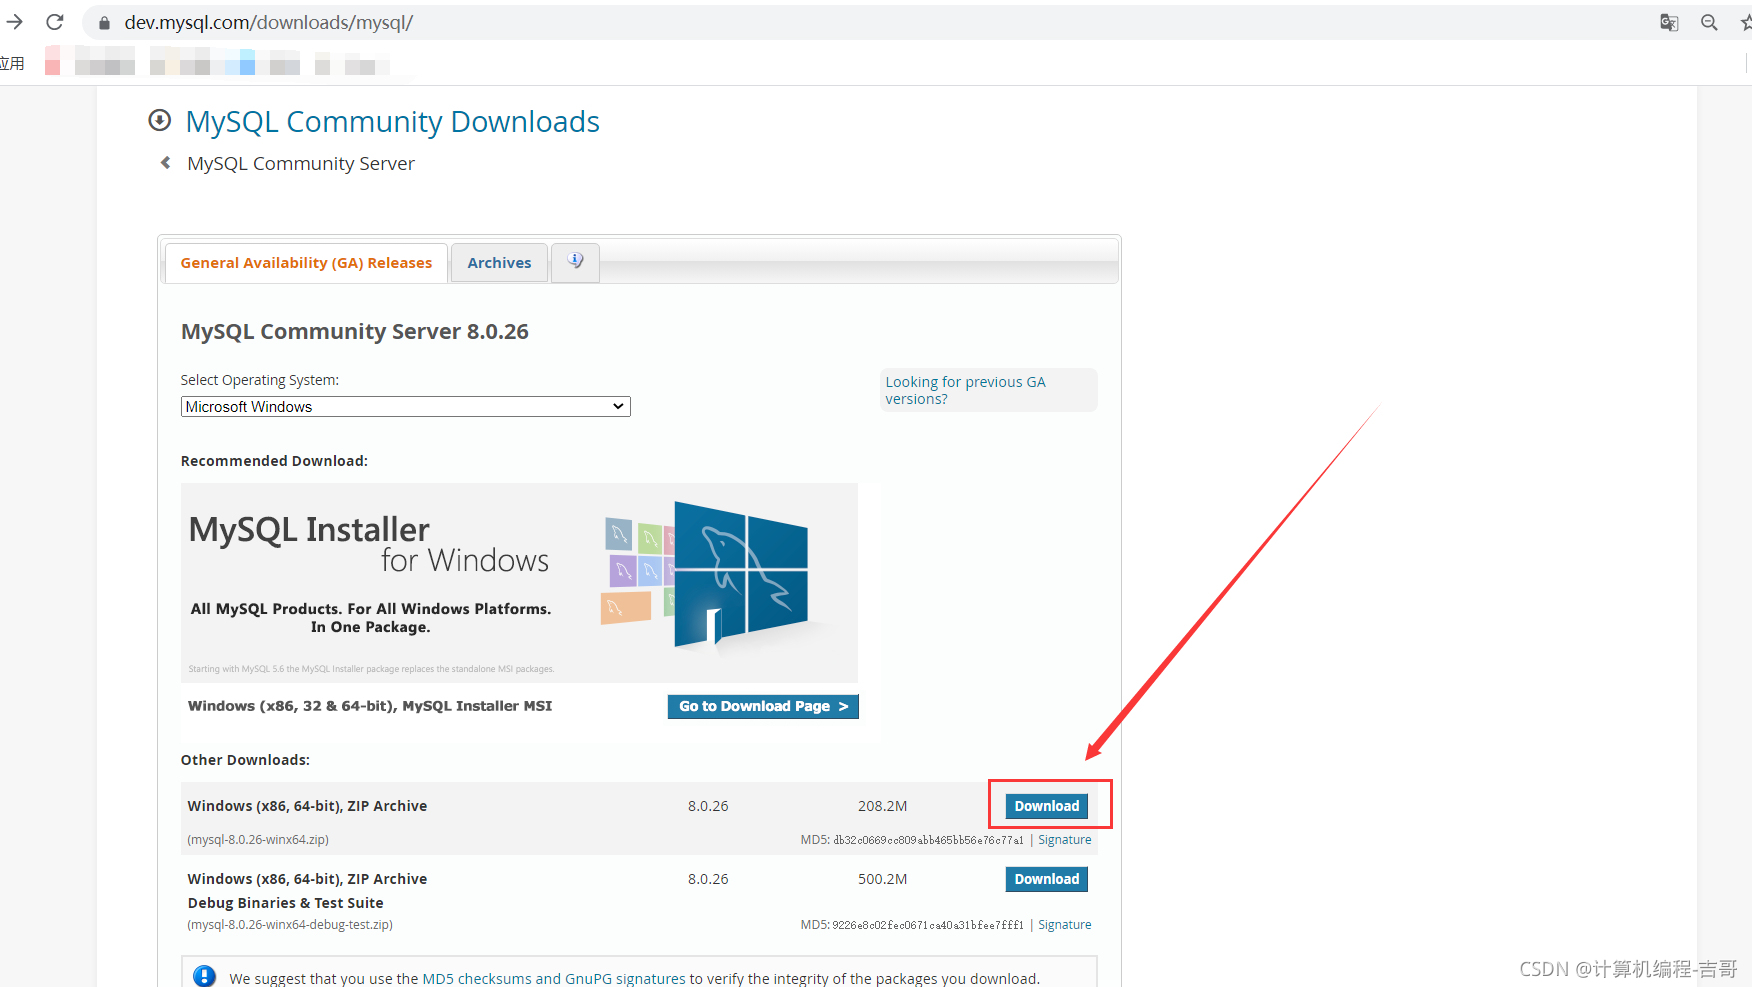Screen dimensions: 1752x987
Task: Click the MySQL Installer for Windows banner
Action: point(519,582)
